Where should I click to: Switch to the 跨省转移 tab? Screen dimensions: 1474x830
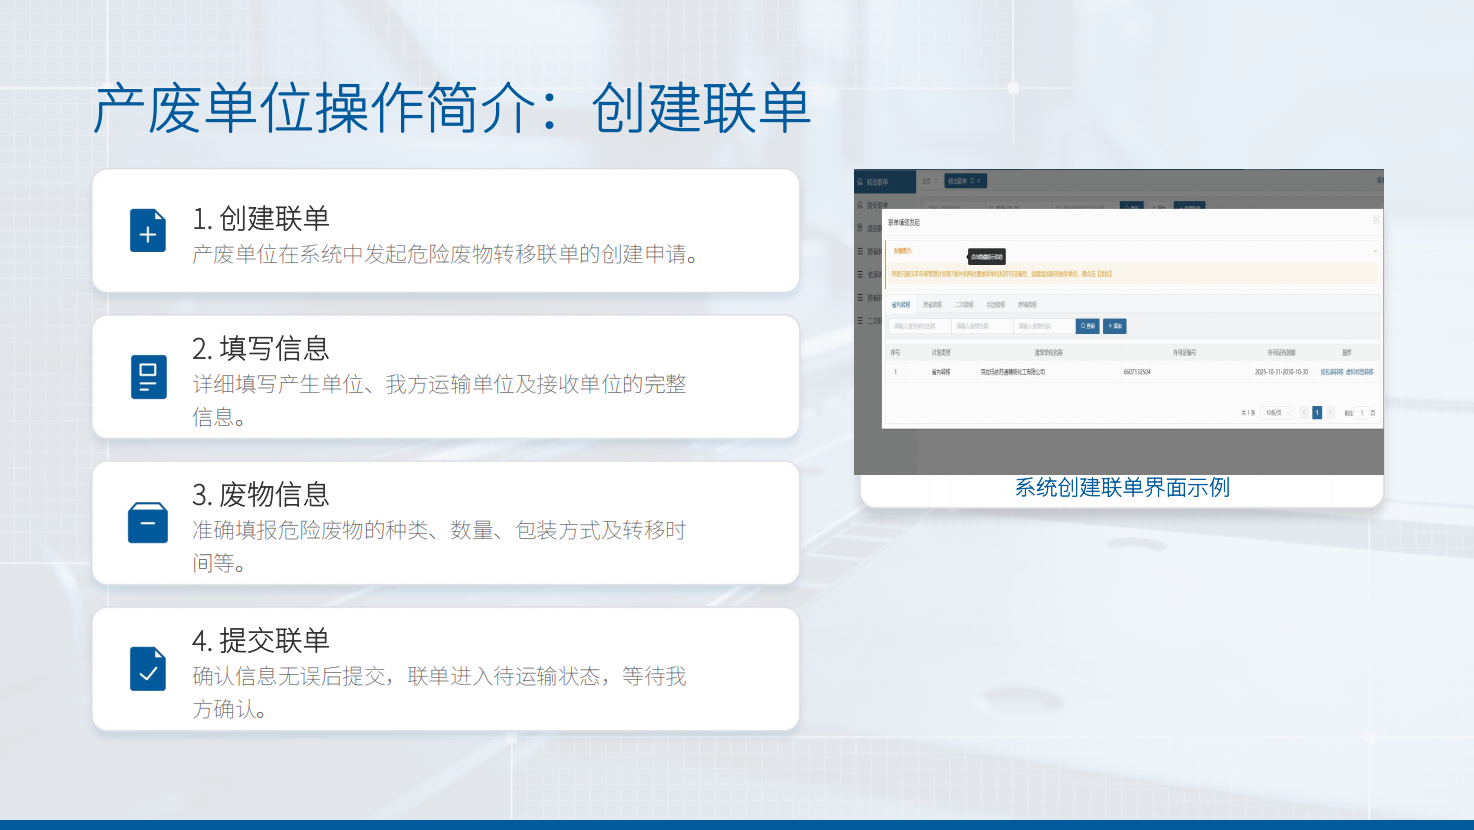932,305
